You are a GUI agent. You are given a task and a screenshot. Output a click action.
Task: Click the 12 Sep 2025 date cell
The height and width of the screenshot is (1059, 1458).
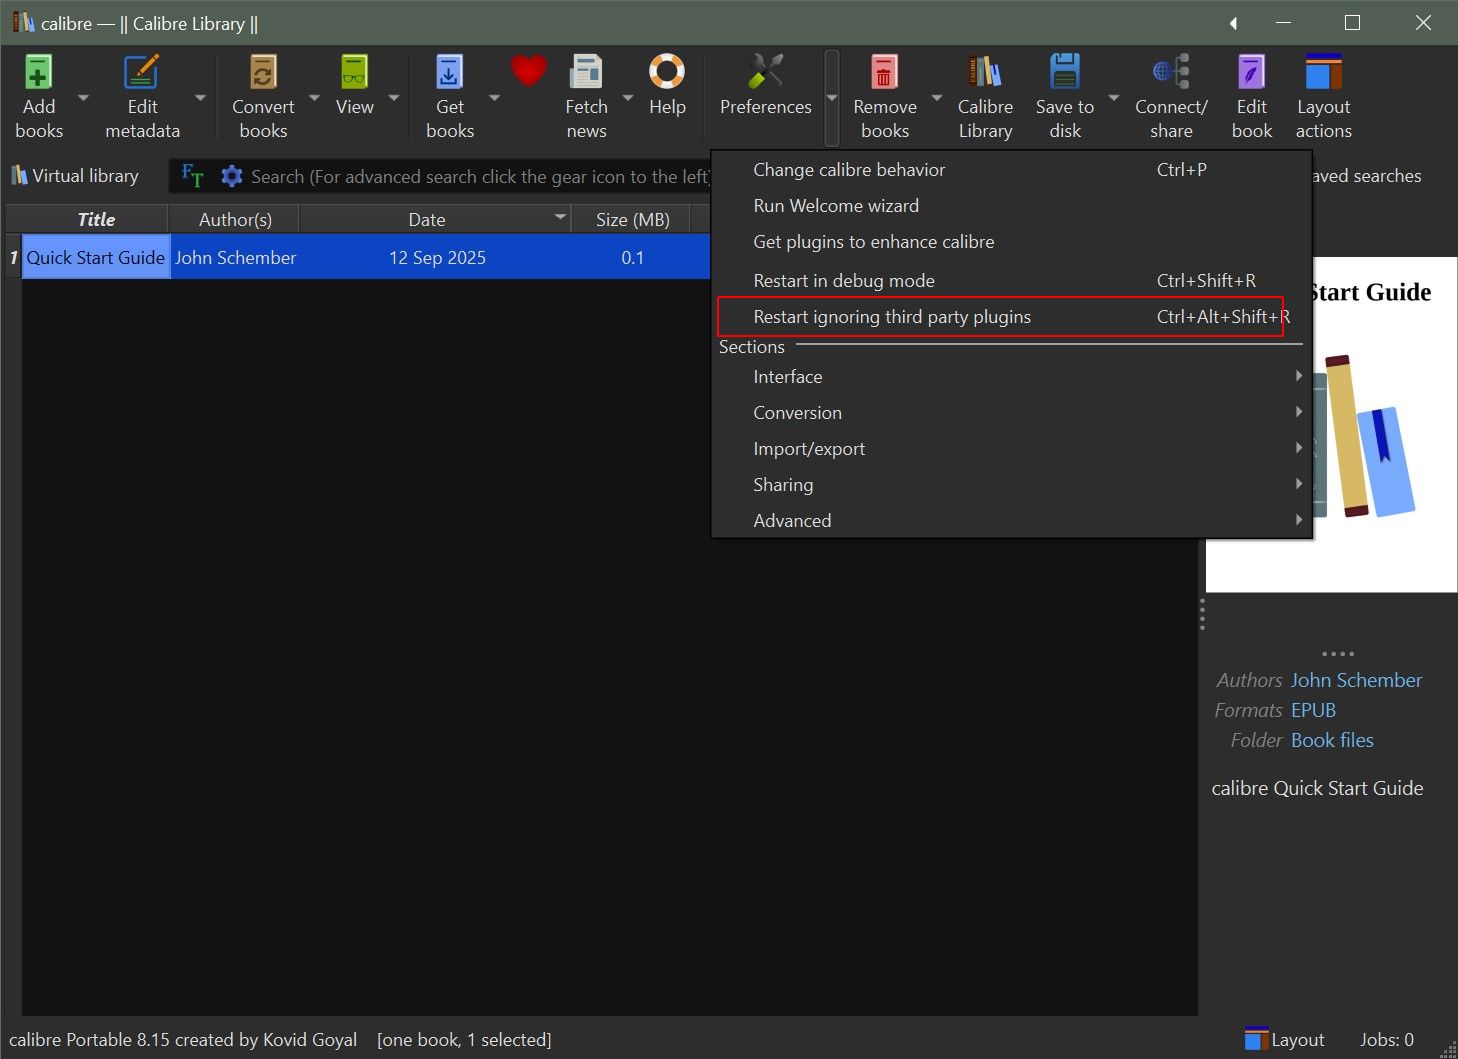437,257
